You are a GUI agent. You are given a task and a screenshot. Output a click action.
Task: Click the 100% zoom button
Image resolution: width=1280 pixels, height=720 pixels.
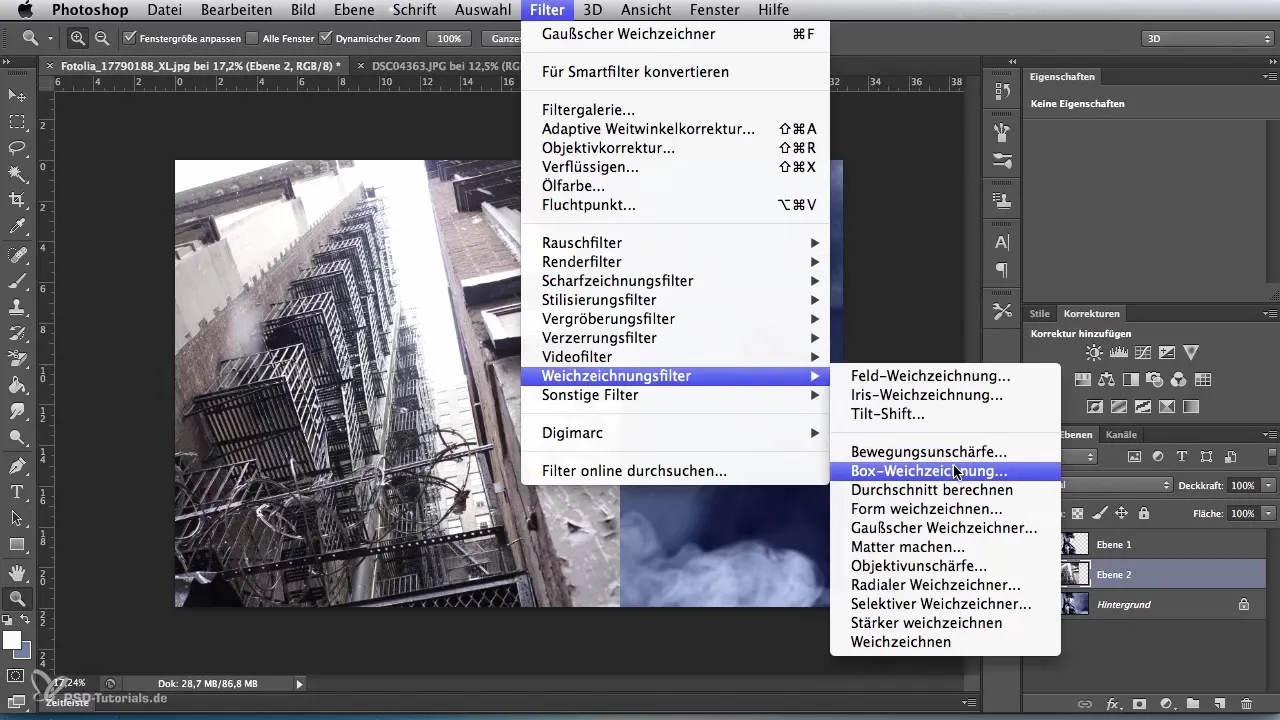coord(449,38)
